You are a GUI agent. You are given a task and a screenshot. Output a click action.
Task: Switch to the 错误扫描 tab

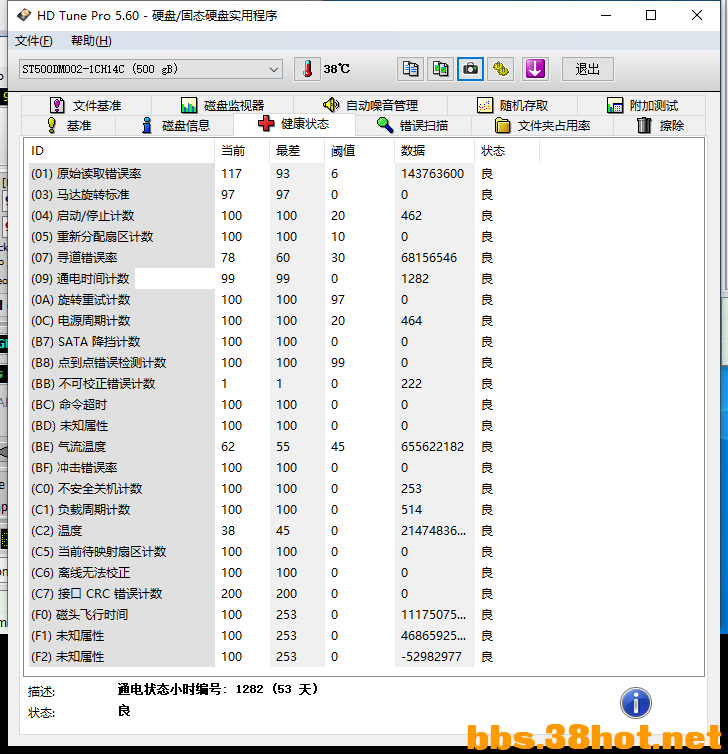(x=413, y=126)
